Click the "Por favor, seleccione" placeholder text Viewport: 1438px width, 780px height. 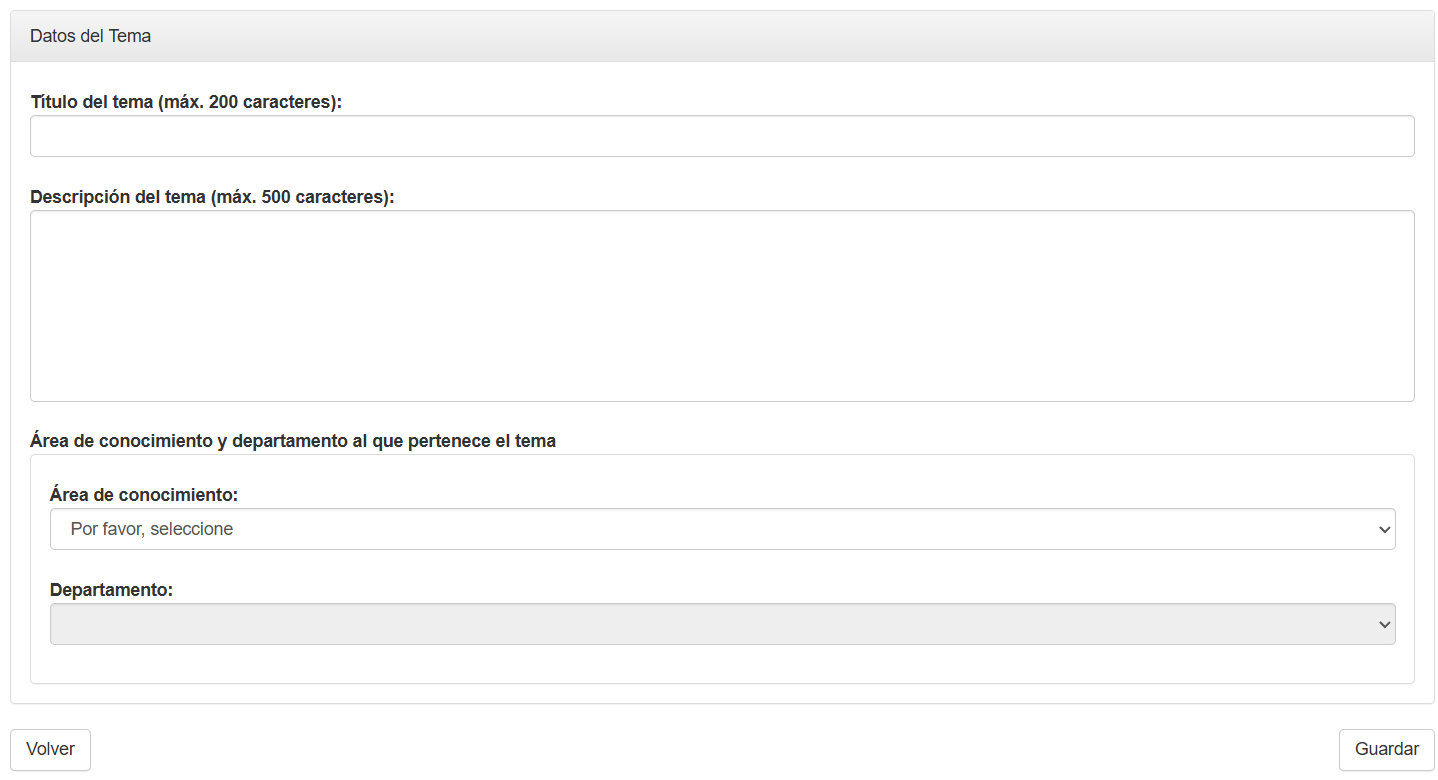coord(152,529)
